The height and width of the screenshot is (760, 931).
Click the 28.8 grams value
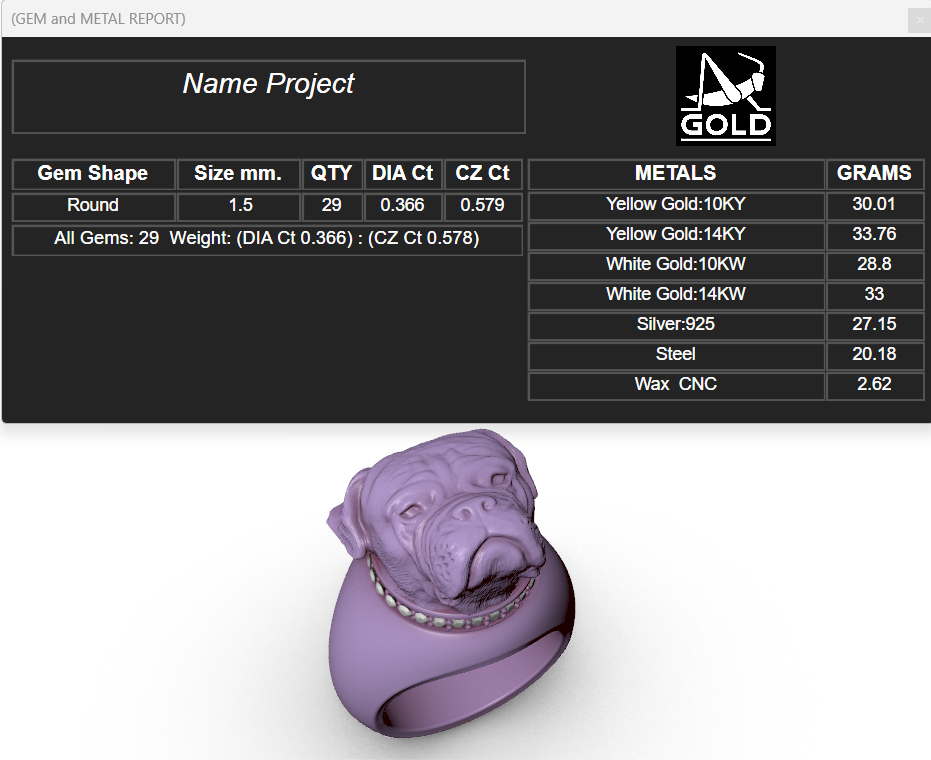(x=875, y=265)
